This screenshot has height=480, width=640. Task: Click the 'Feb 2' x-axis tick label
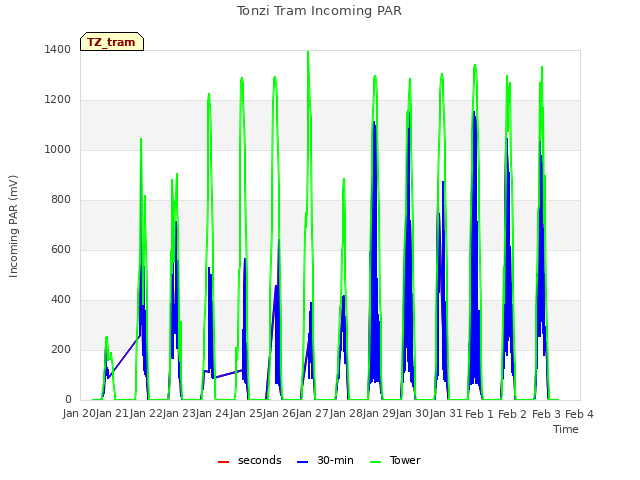click(513, 414)
